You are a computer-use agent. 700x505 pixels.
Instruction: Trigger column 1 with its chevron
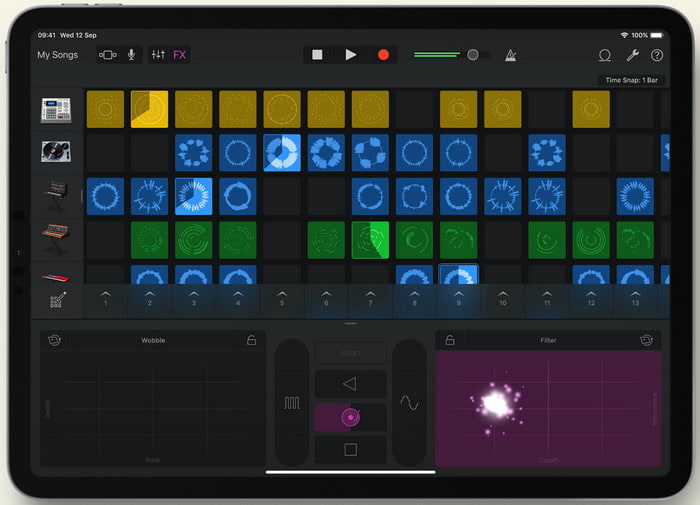pyautogui.click(x=105, y=297)
